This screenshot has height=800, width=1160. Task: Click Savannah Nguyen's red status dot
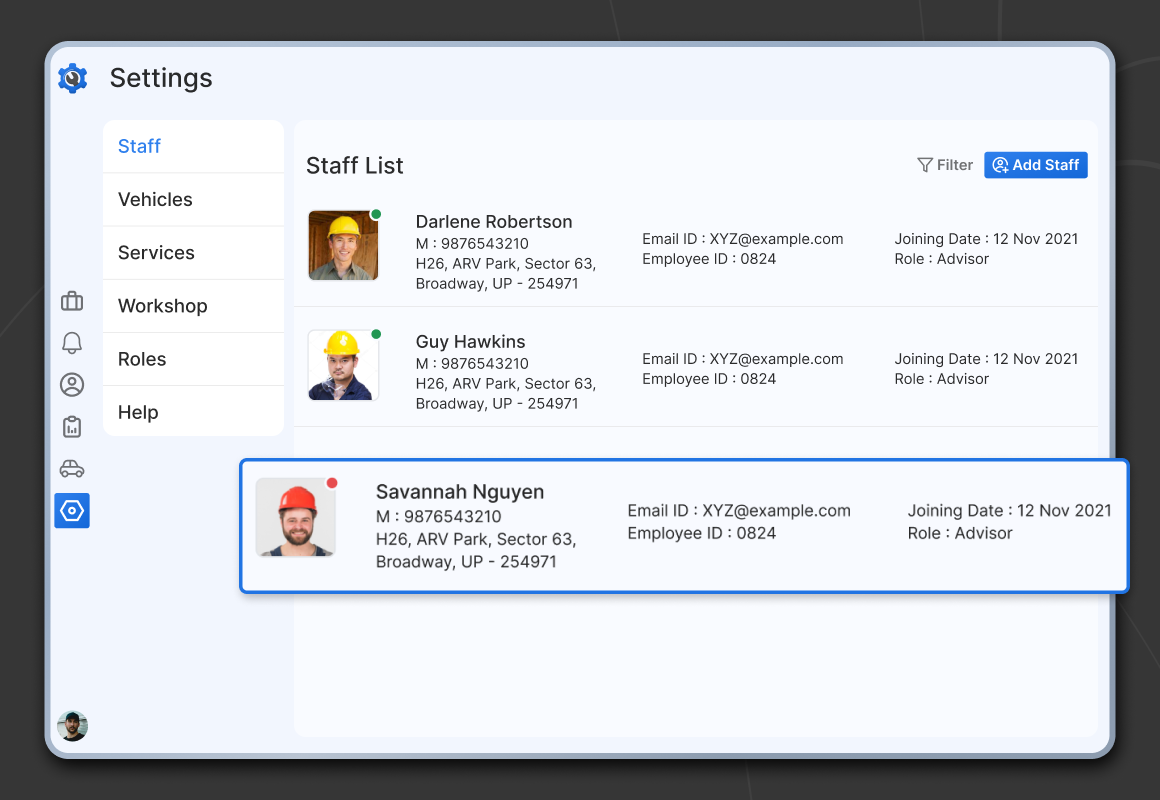tap(332, 483)
